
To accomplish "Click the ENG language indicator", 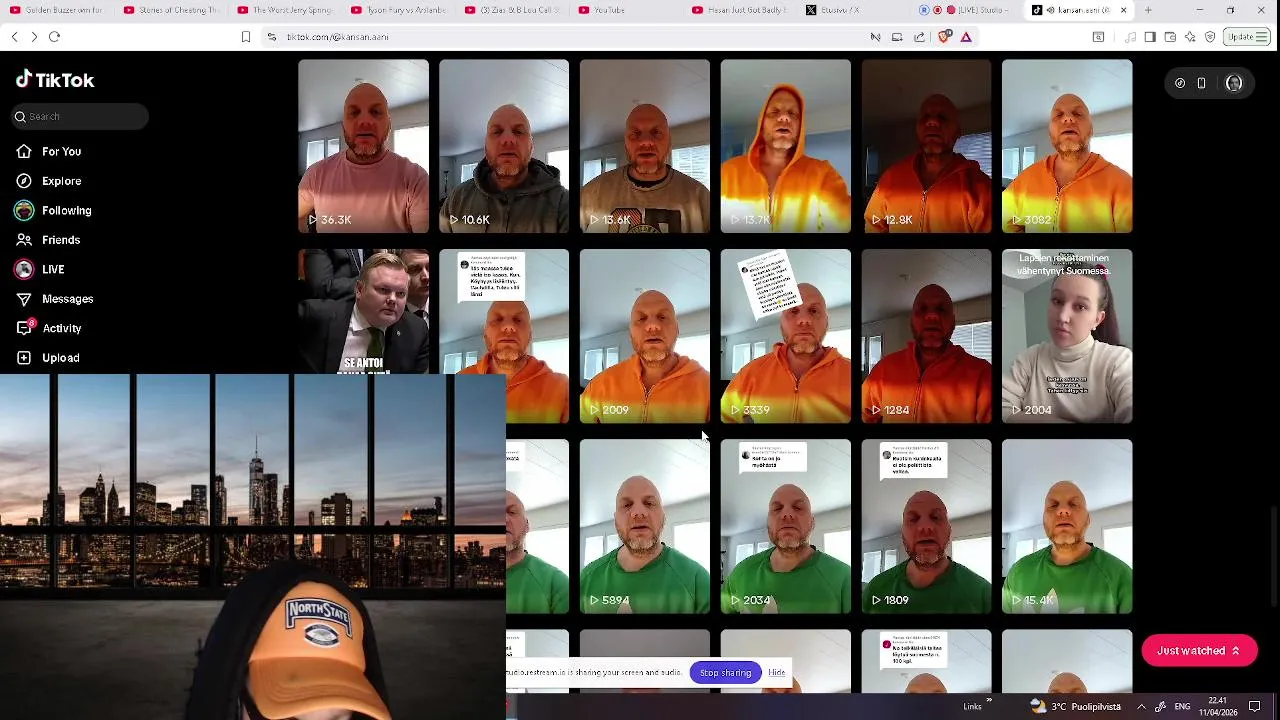I will (1181, 706).
